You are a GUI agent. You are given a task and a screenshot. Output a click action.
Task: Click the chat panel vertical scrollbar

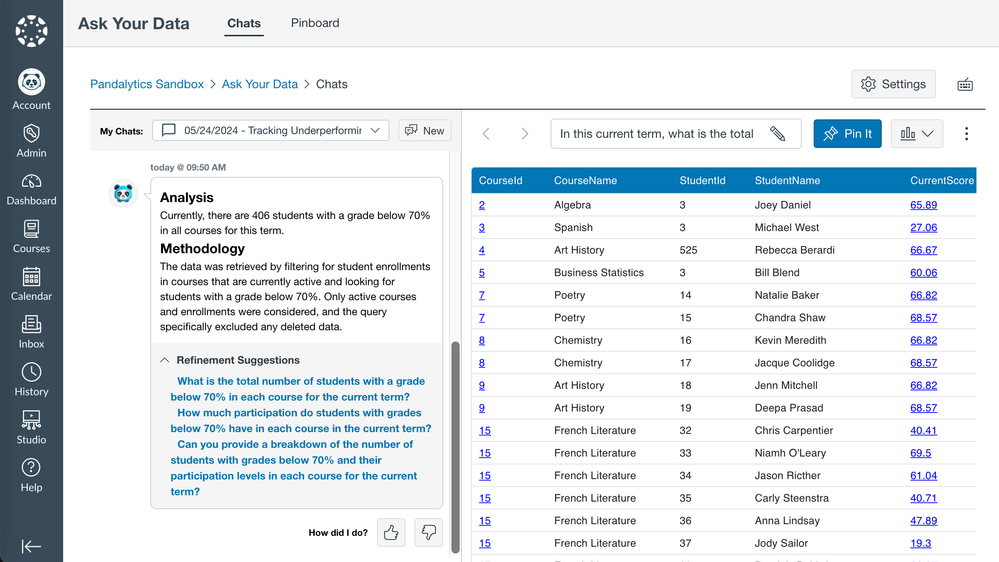point(456,440)
